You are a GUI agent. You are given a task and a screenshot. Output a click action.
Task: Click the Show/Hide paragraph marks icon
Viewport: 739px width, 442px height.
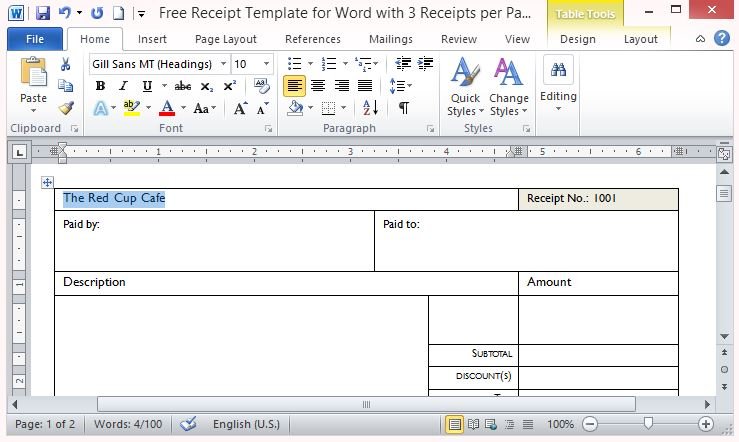coord(403,108)
